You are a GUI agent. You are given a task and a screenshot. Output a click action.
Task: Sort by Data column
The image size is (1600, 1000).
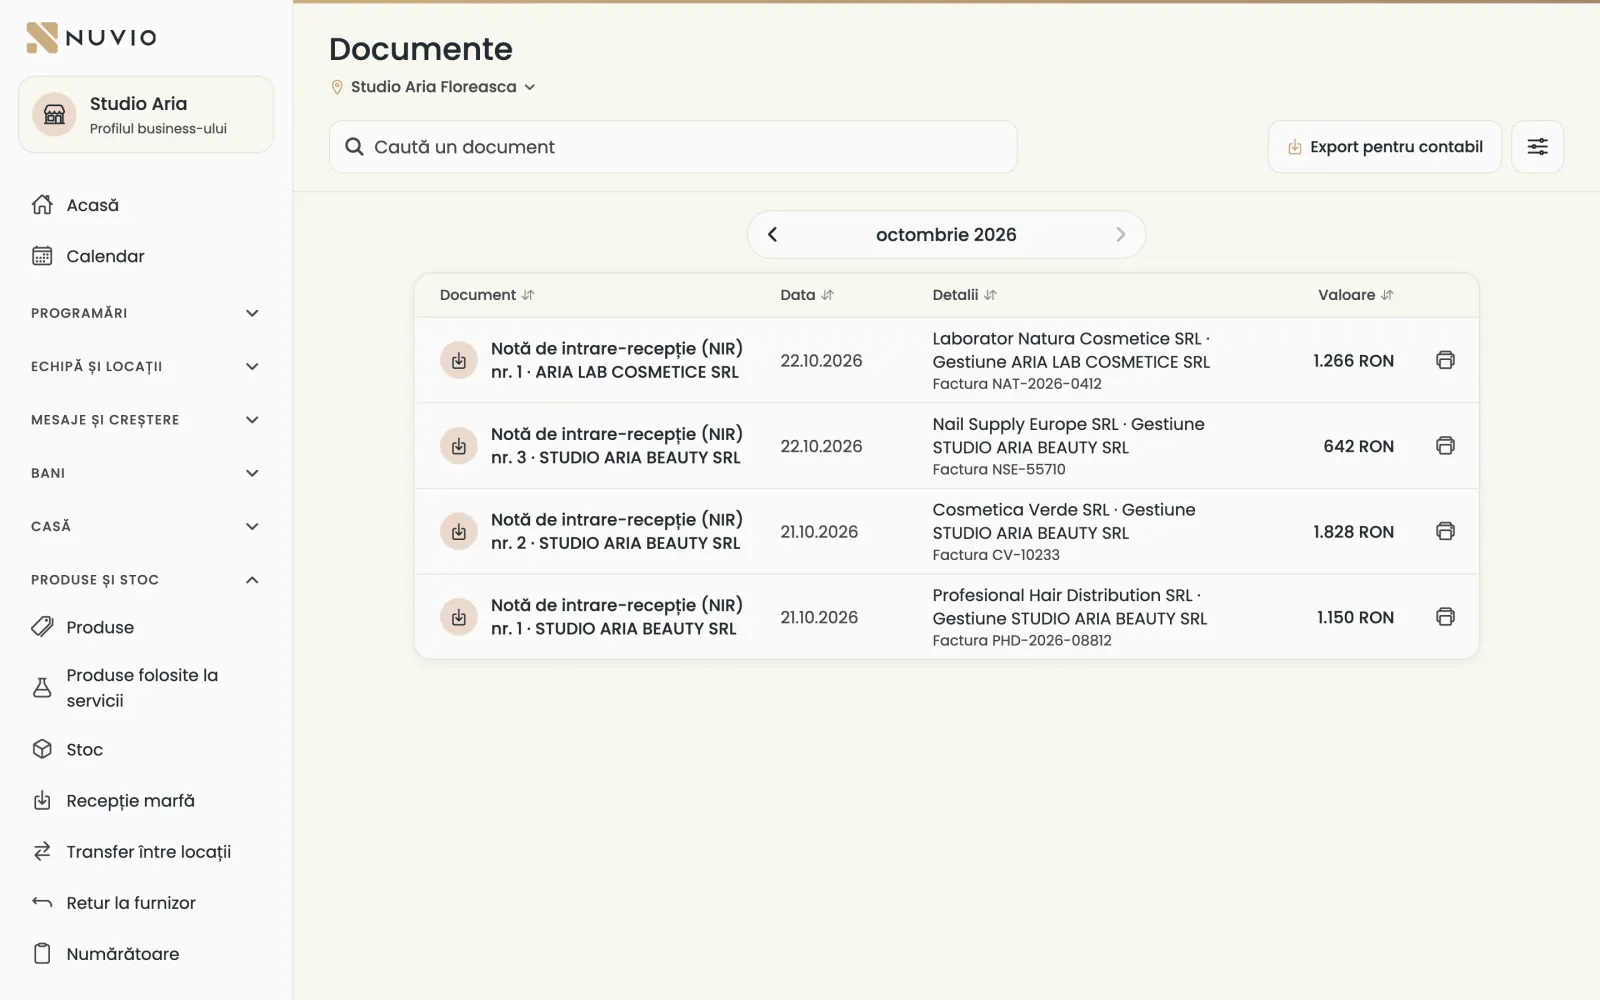coord(807,295)
